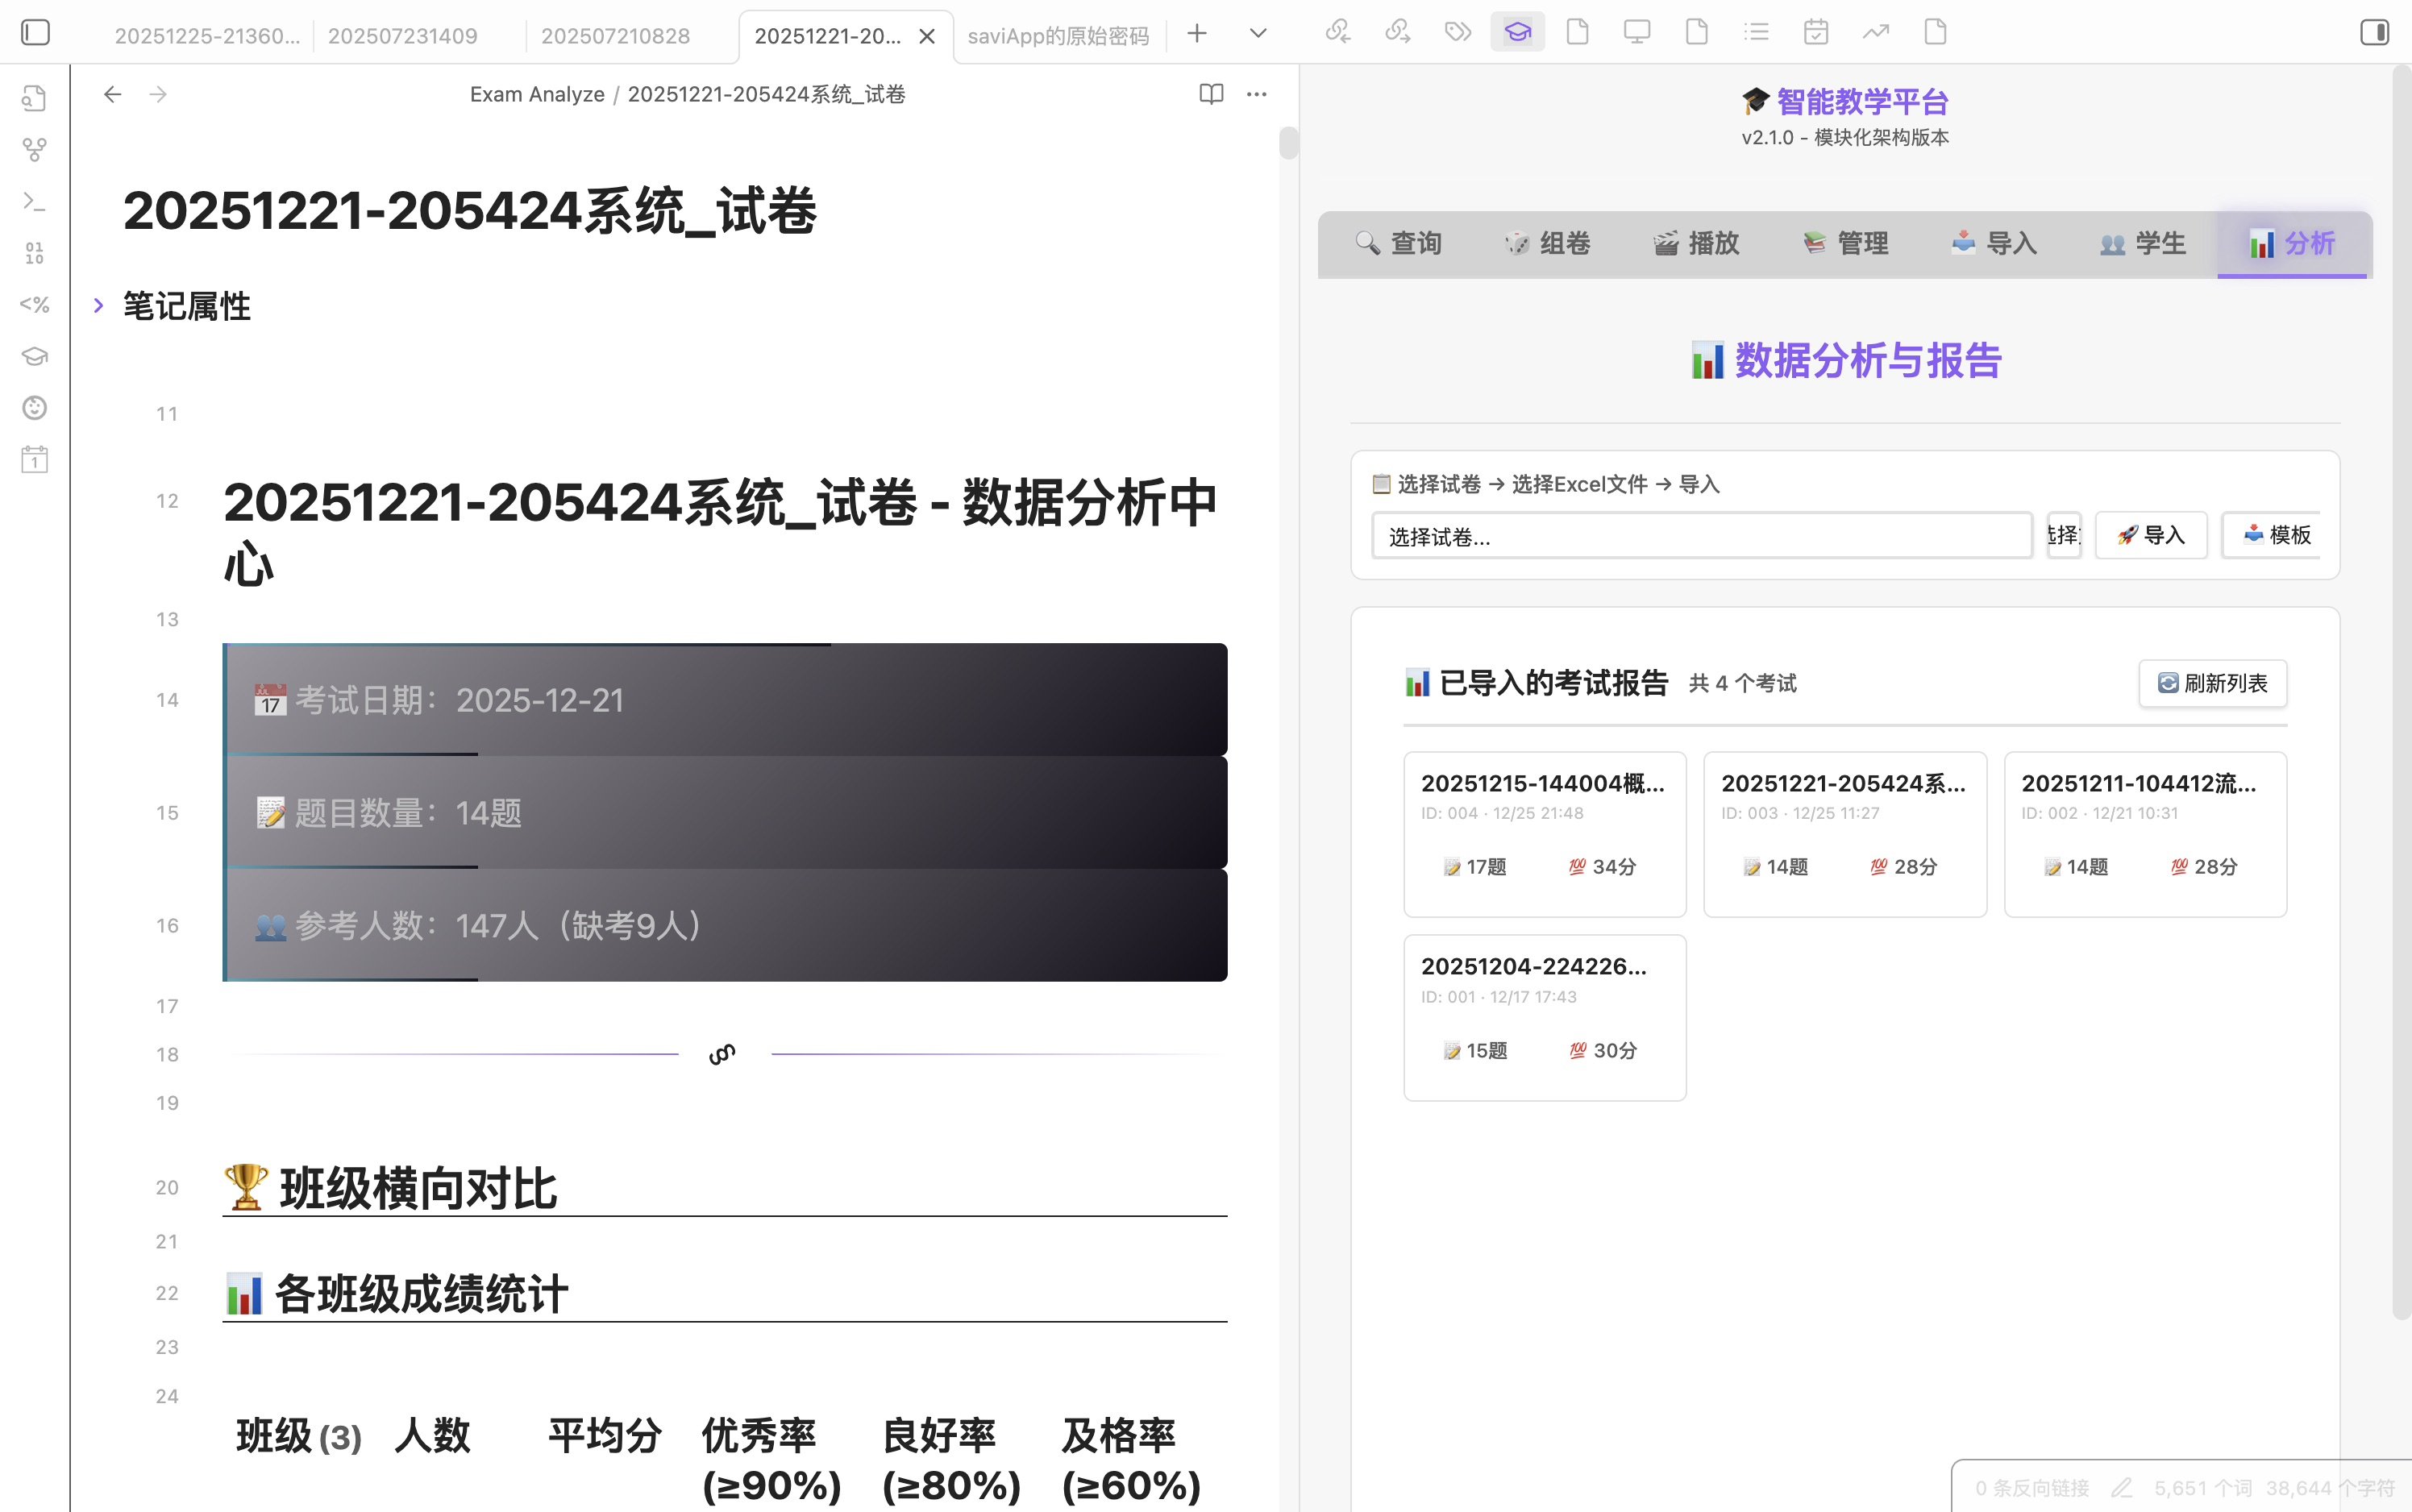The image size is (2412, 1512).
Task: Click the 模板 download button
Action: 2277,535
